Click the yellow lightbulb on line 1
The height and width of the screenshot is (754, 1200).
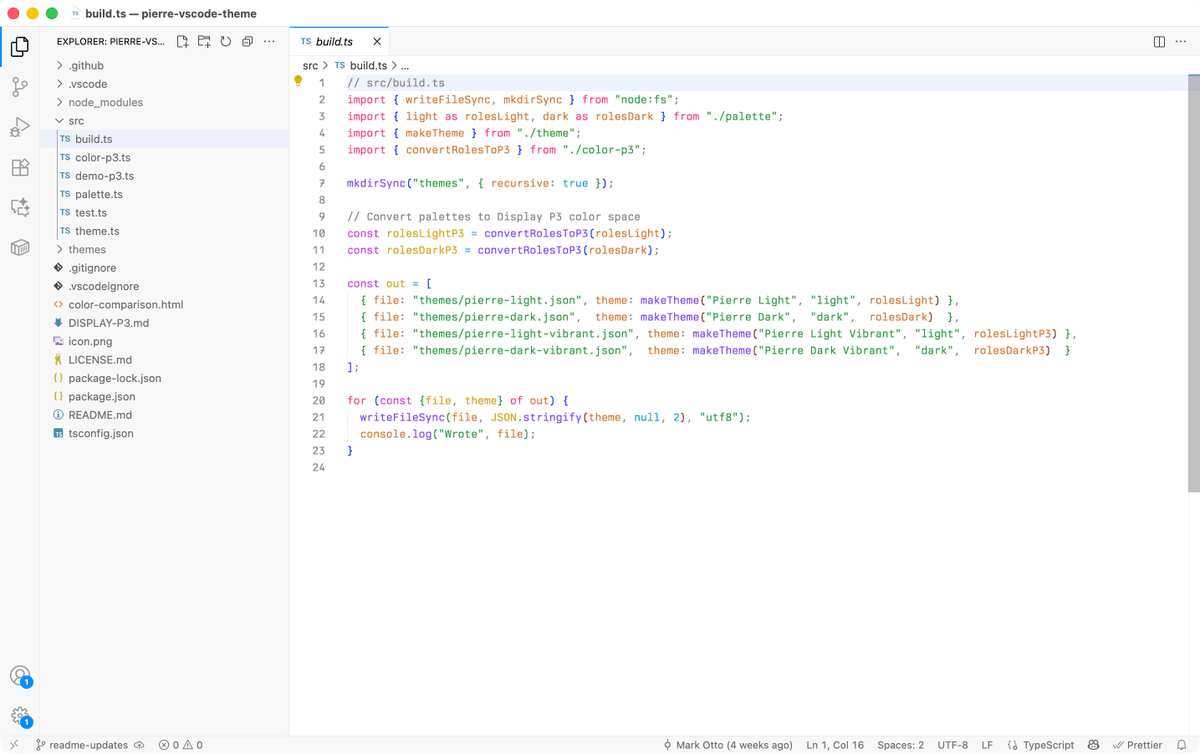[298, 82]
